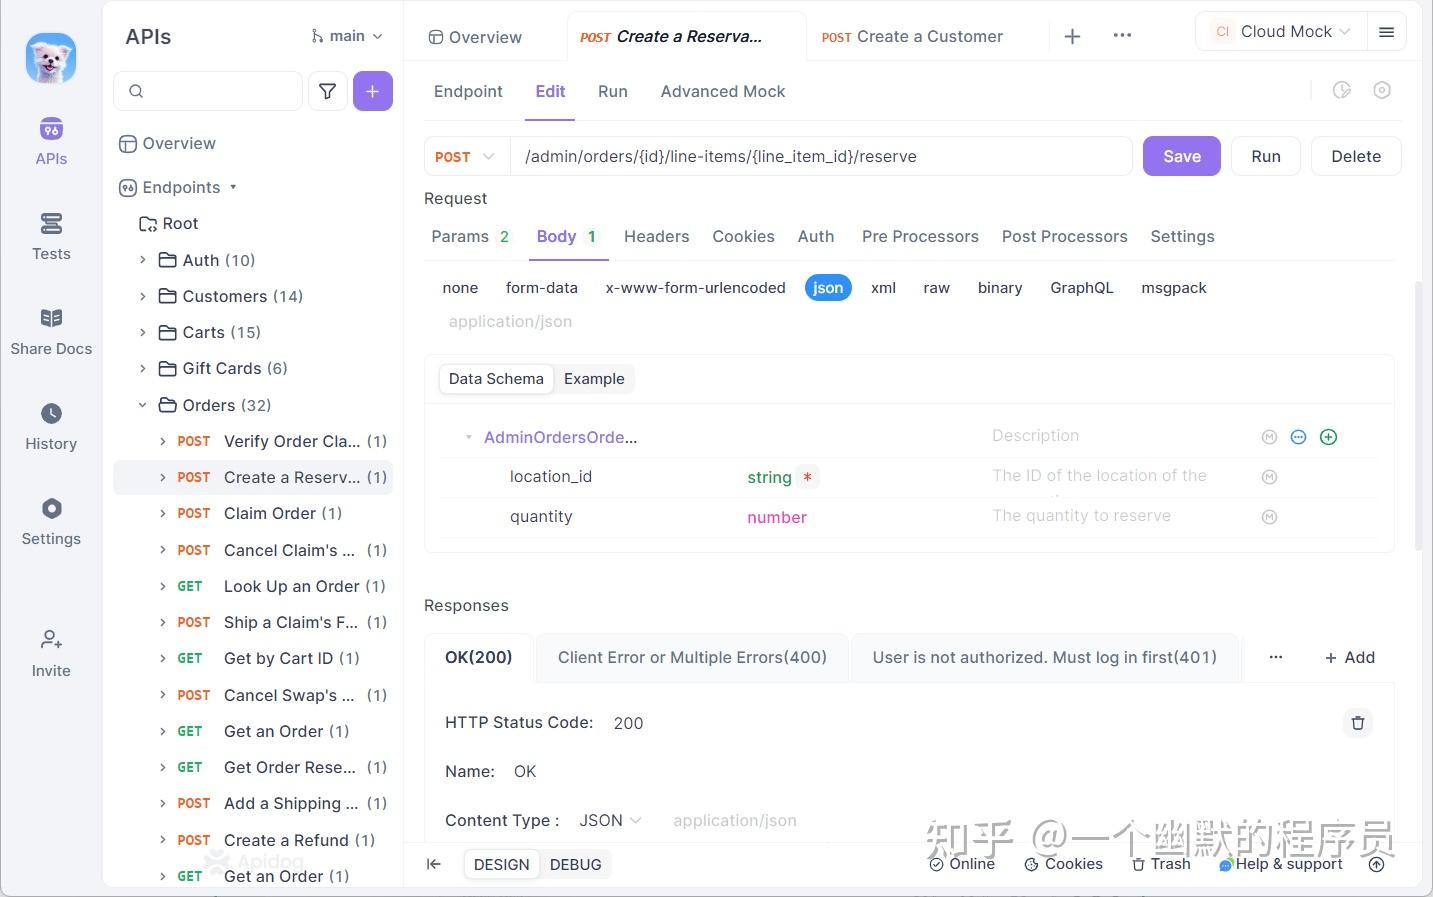The width and height of the screenshot is (1433, 897).
Task: Open the POST method dropdown
Action: [x=465, y=156]
